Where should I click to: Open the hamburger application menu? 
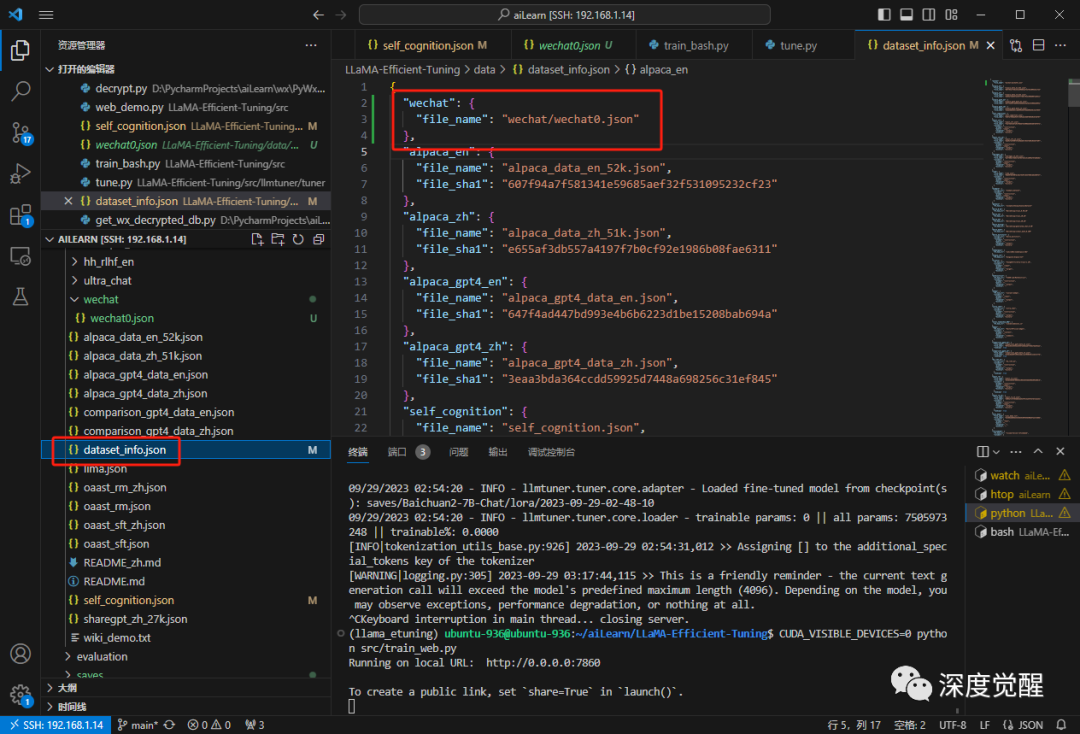point(46,14)
